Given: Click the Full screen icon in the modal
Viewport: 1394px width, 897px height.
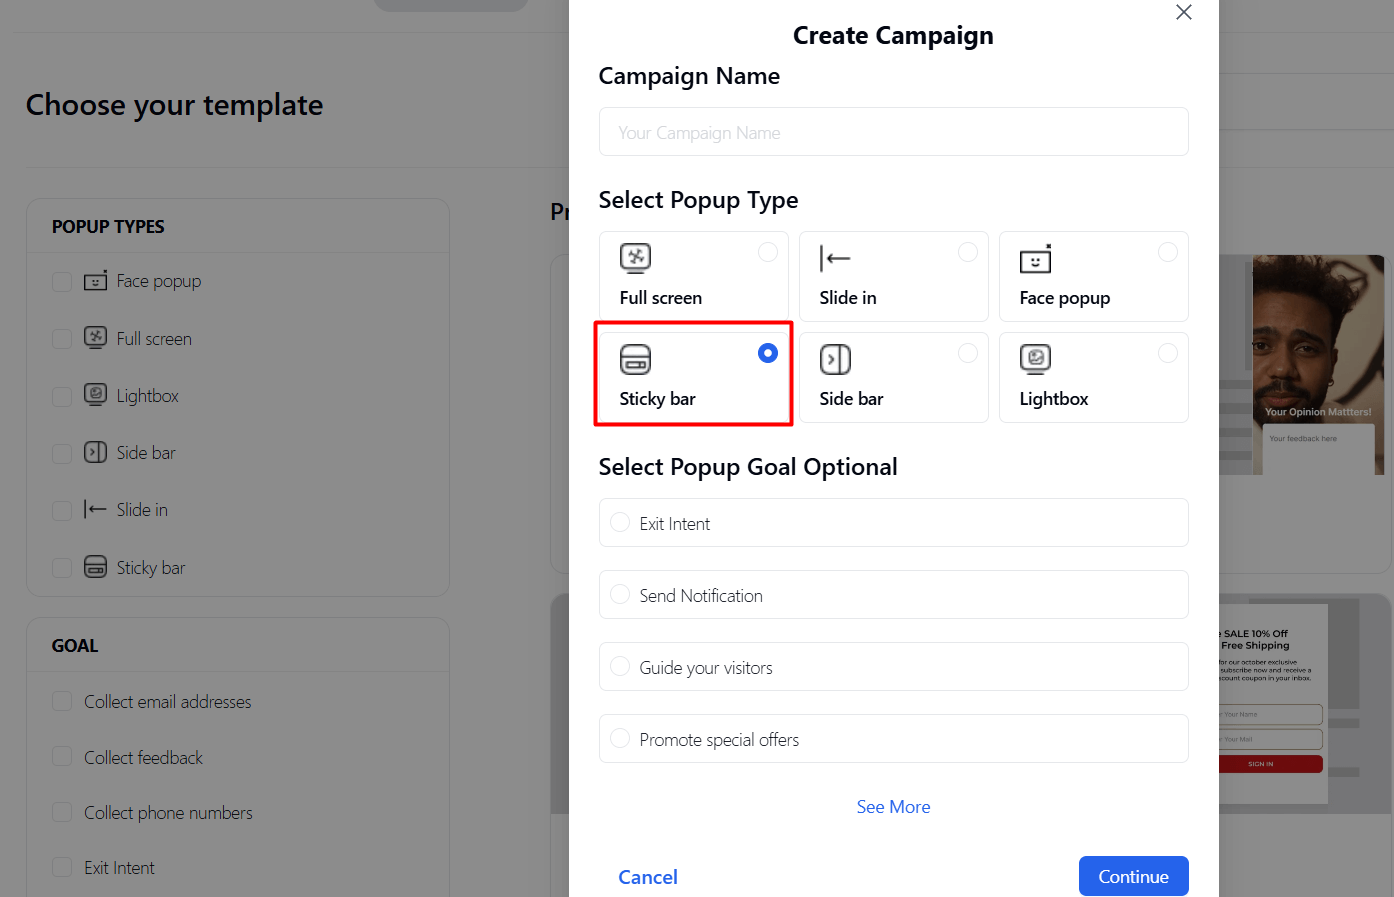Looking at the screenshot, I should (x=635, y=258).
